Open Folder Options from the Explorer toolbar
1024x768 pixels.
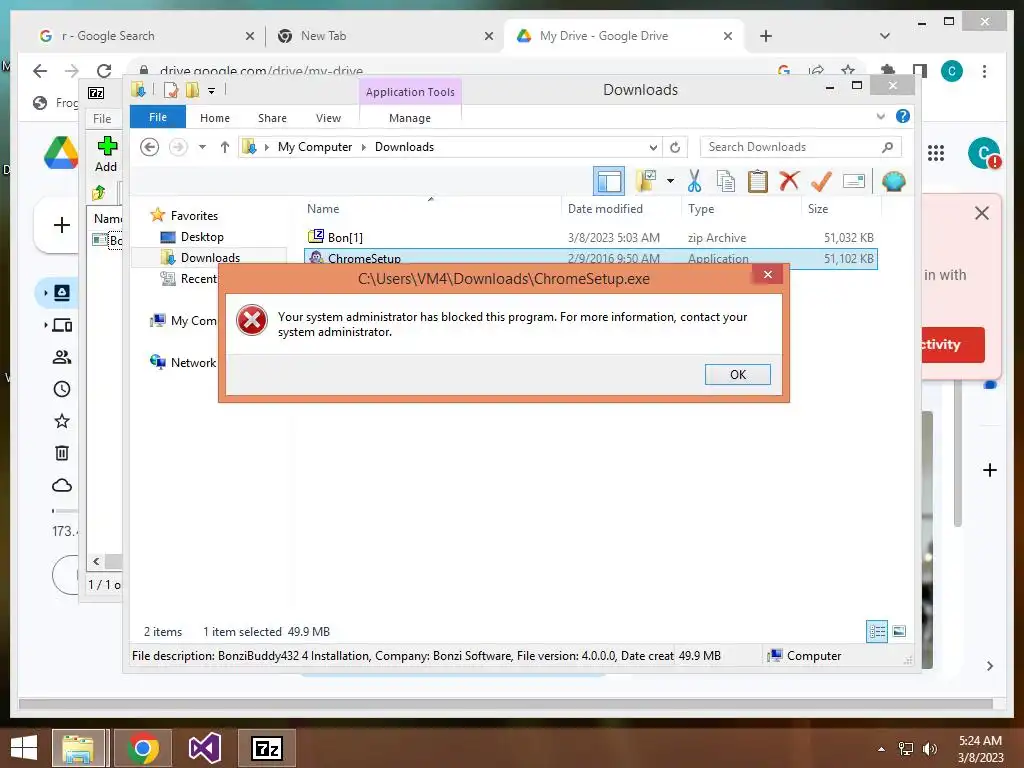coord(647,181)
